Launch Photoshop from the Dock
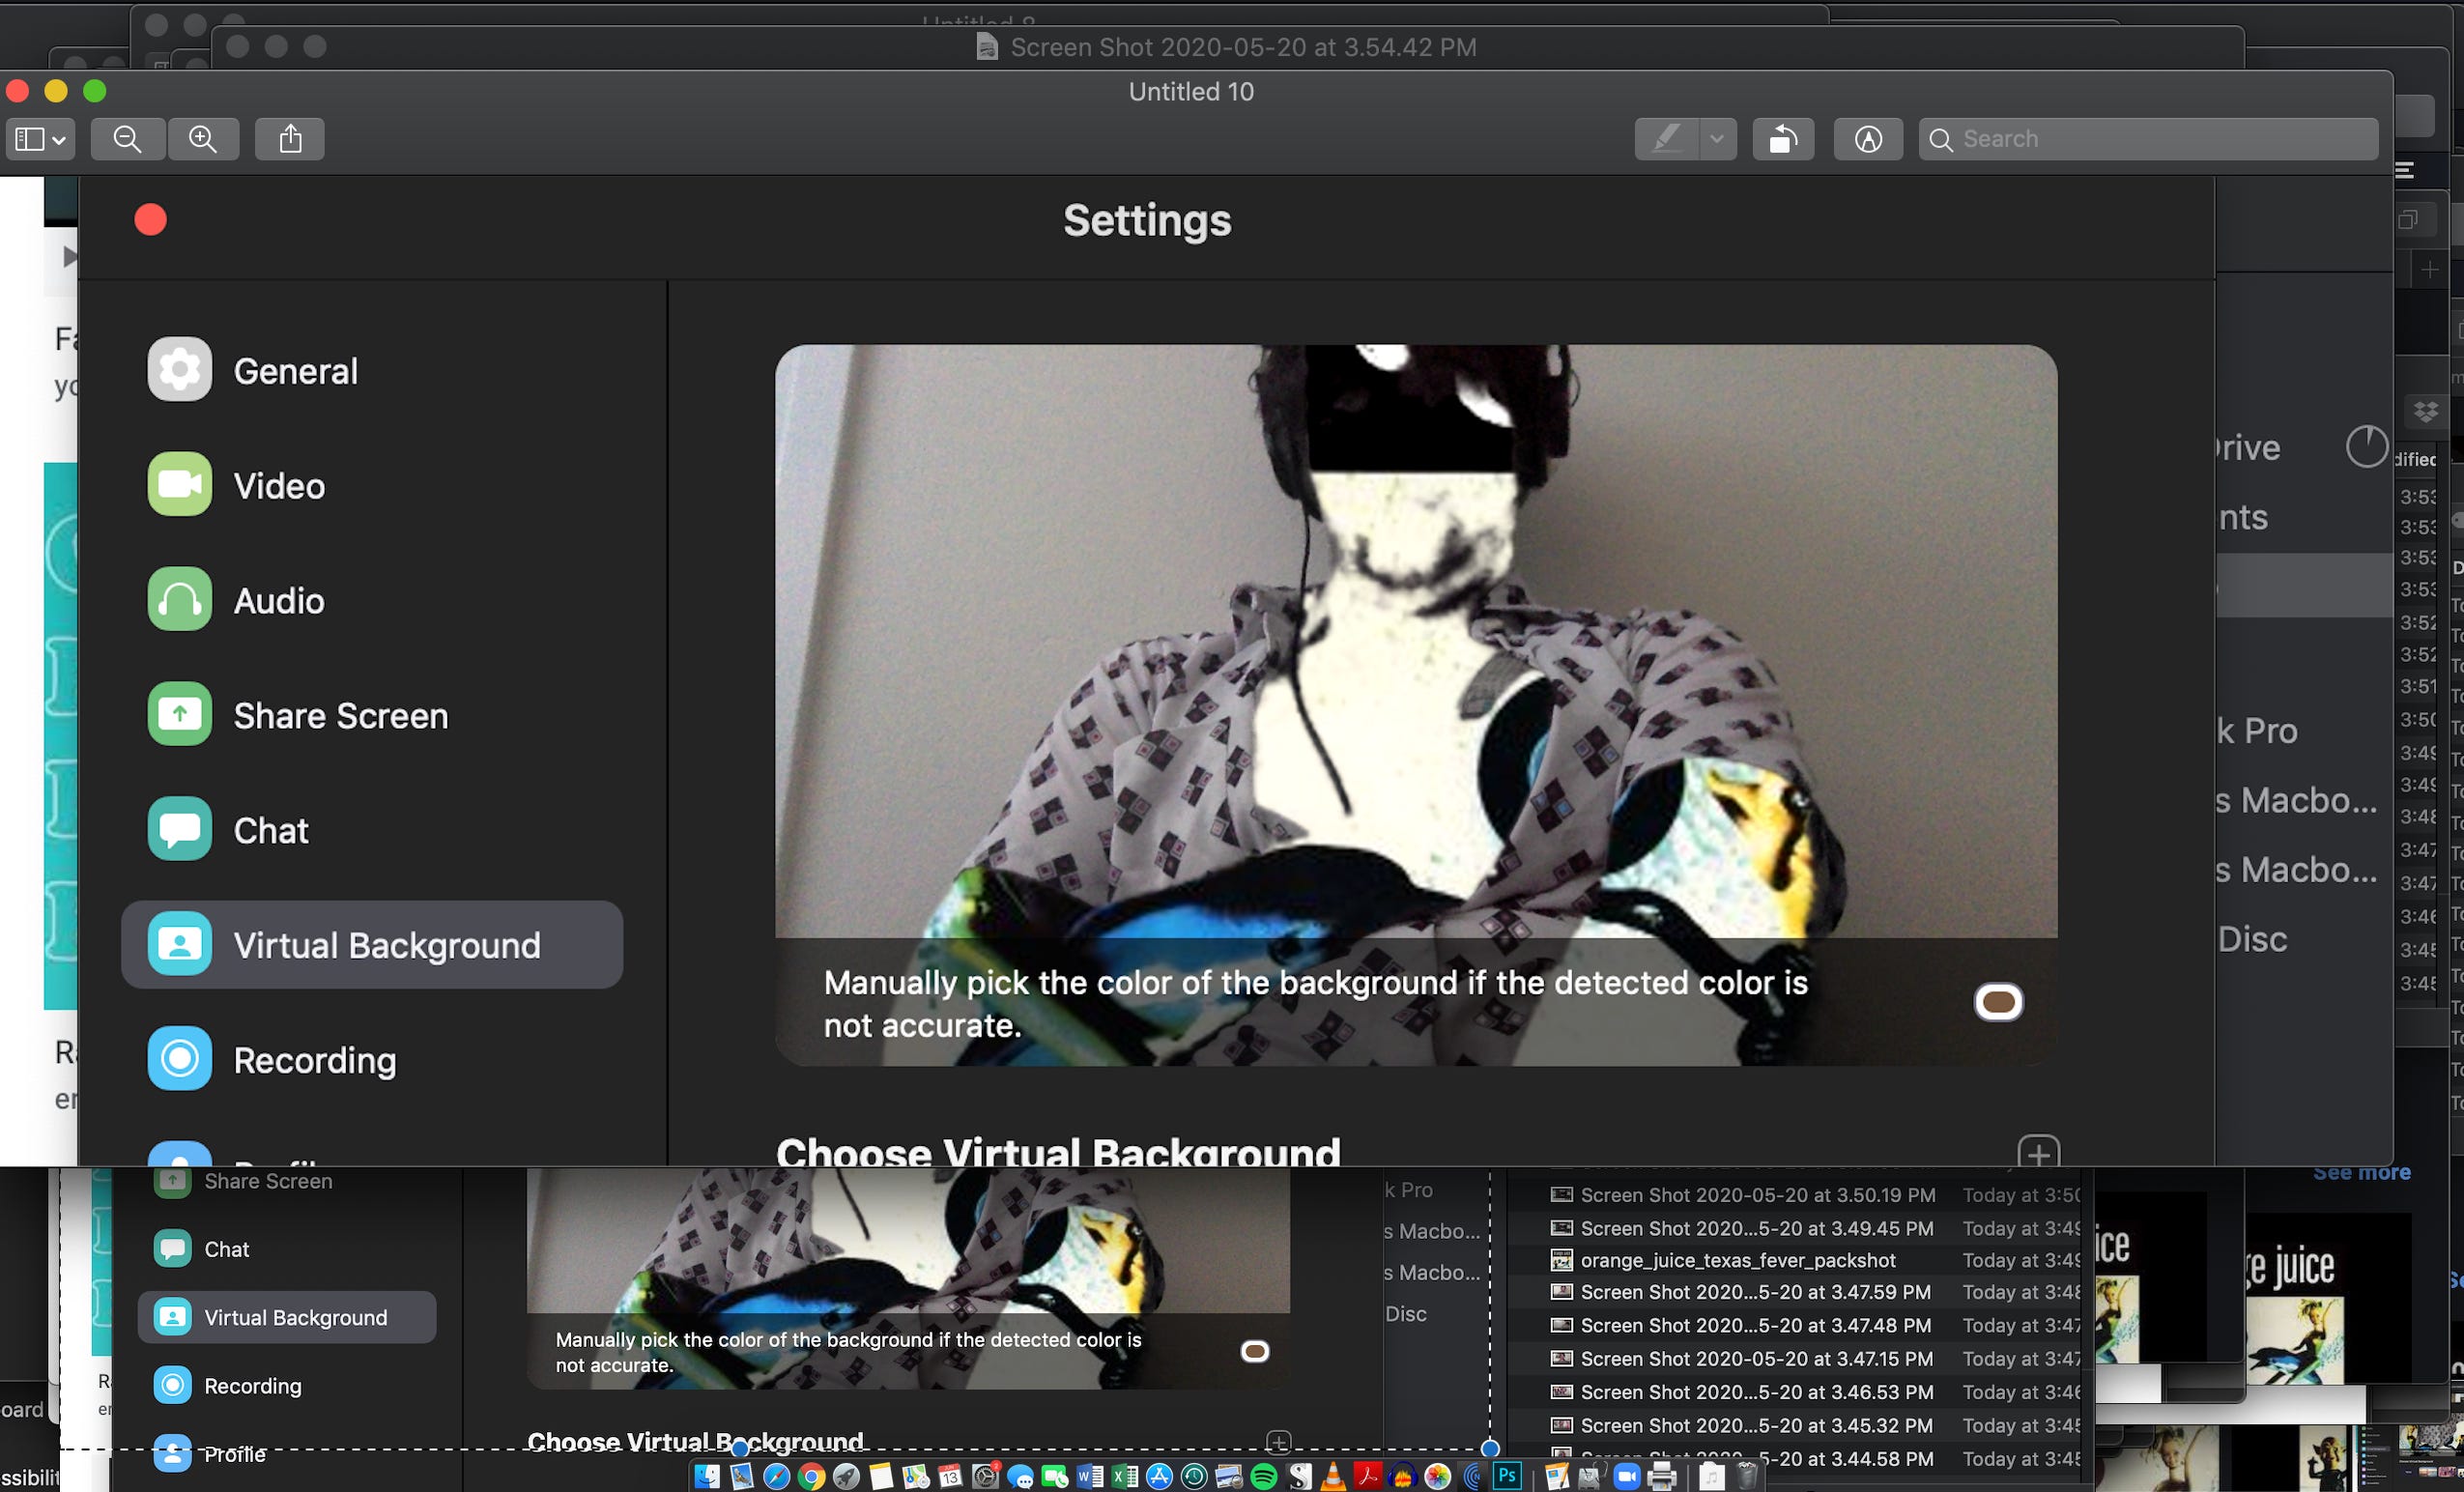 (x=1507, y=1475)
